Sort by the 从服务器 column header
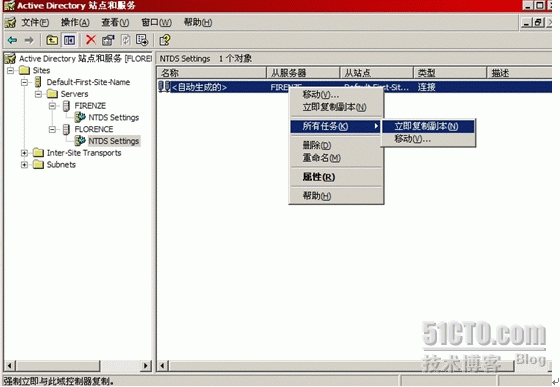560x387 pixels. (x=303, y=73)
